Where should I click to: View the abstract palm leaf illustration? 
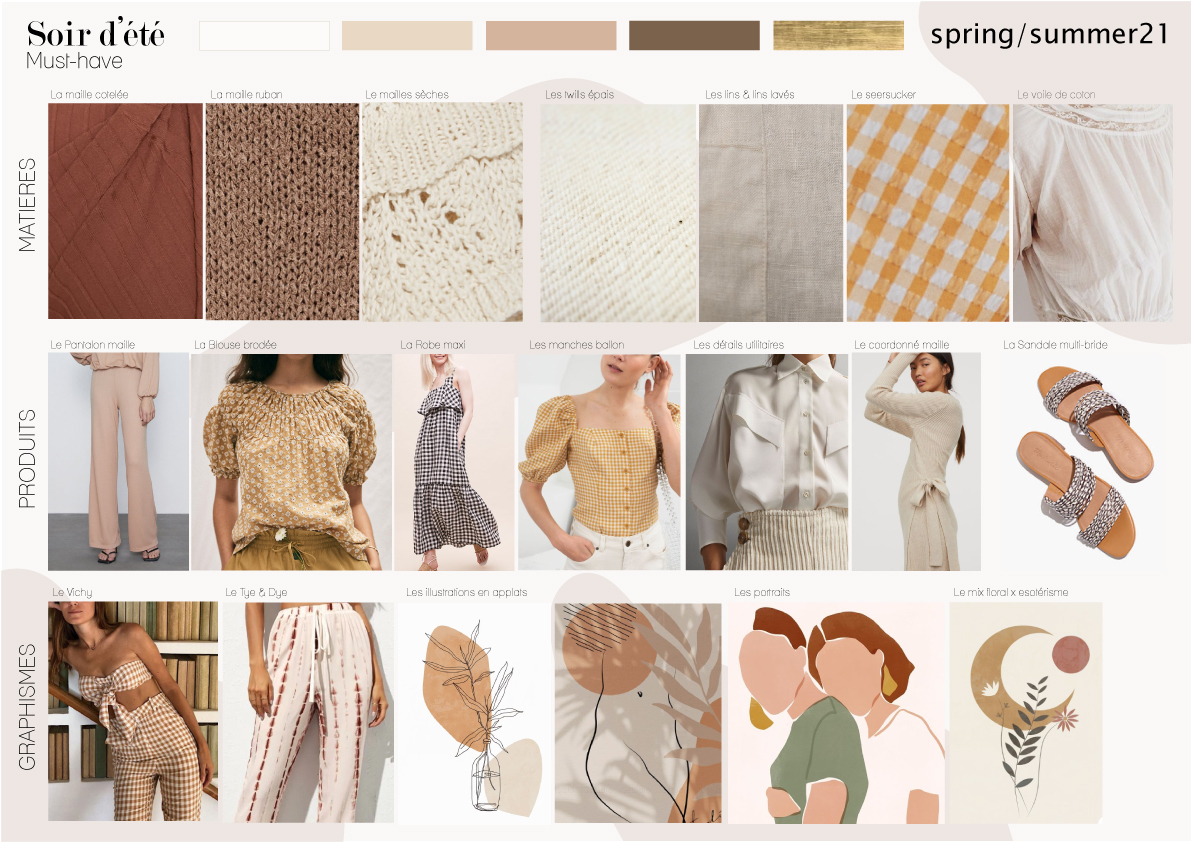click(x=638, y=714)
